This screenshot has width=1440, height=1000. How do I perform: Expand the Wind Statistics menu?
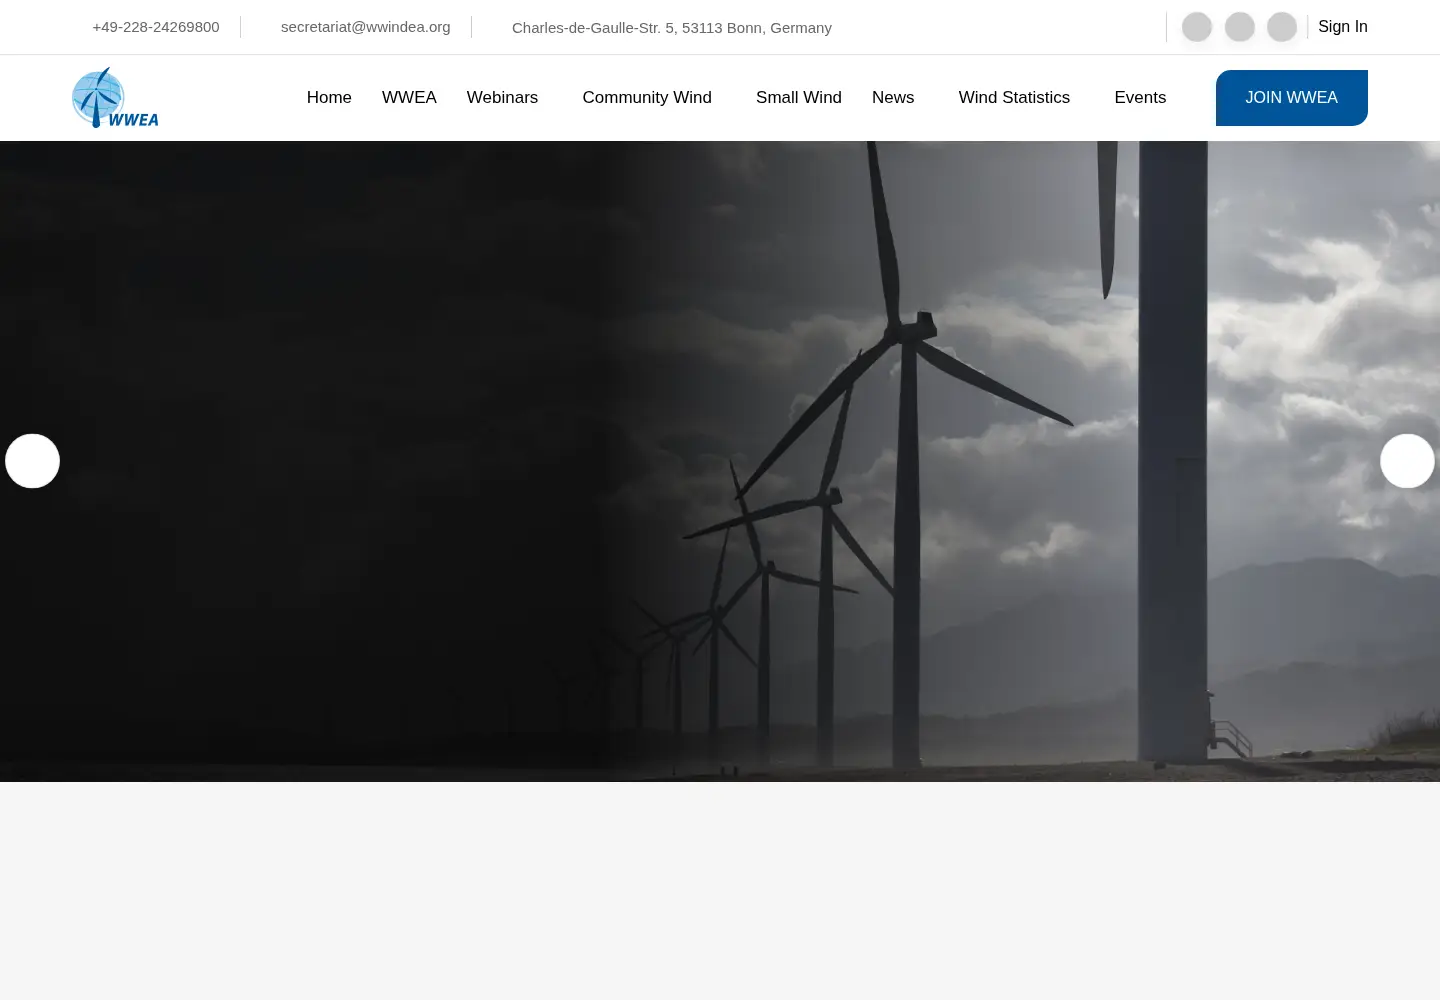click(x=1014, y=98)
